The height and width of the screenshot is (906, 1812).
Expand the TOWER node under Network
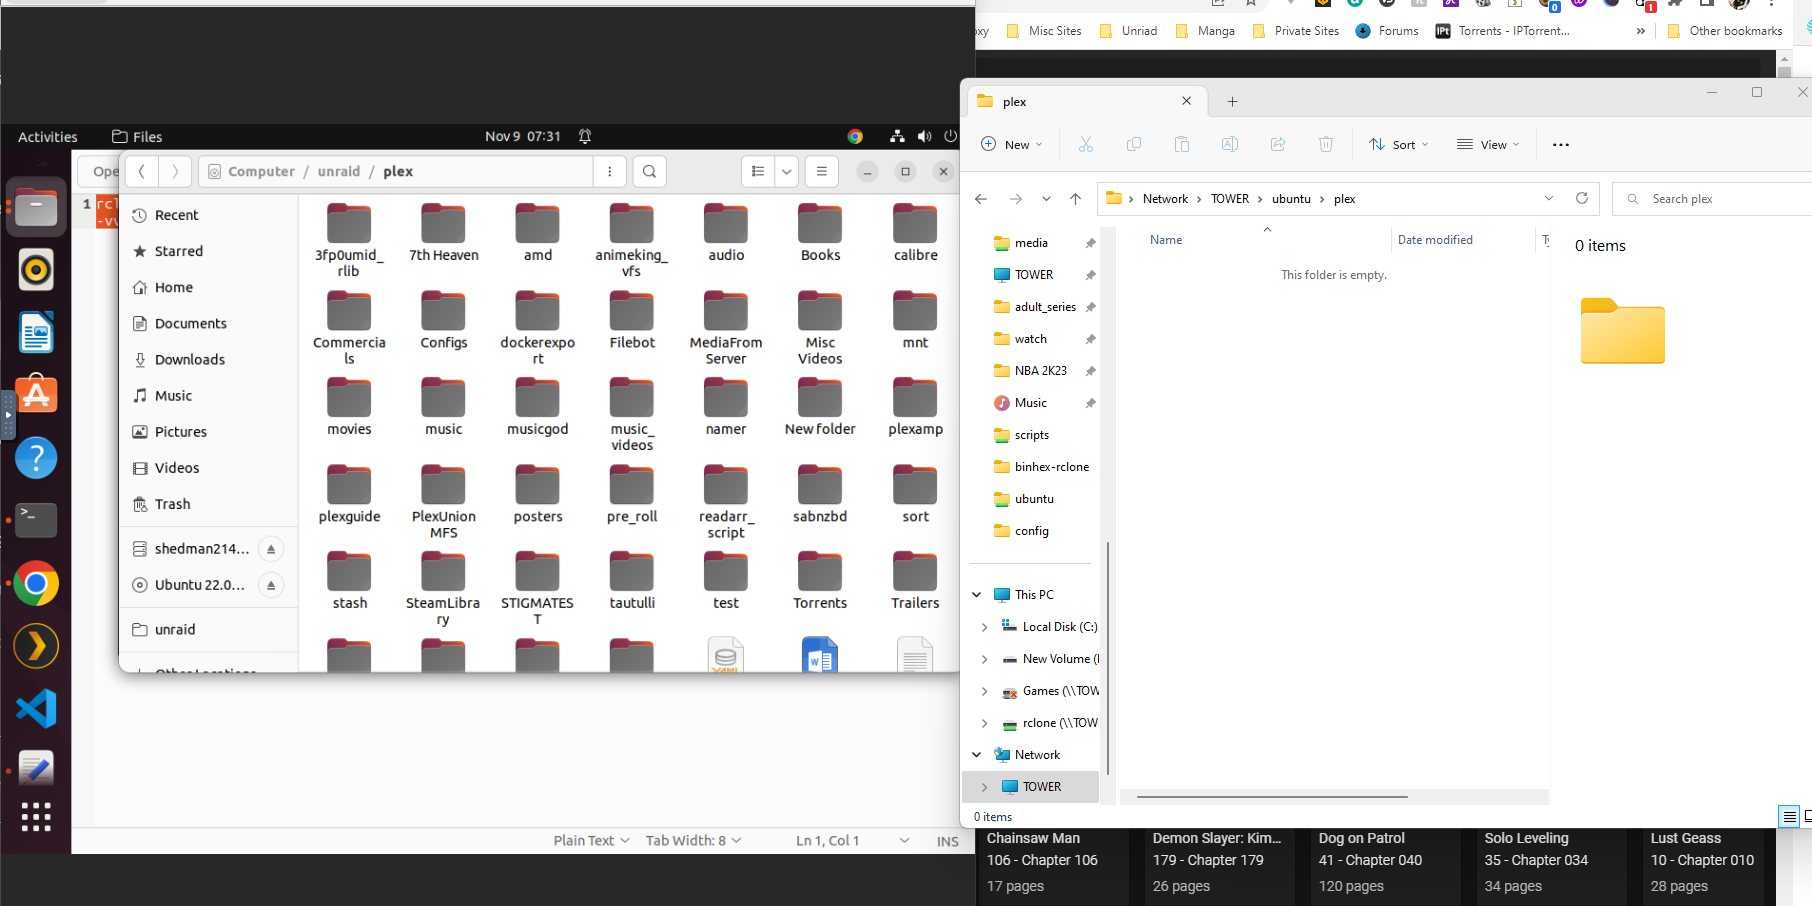984,787
